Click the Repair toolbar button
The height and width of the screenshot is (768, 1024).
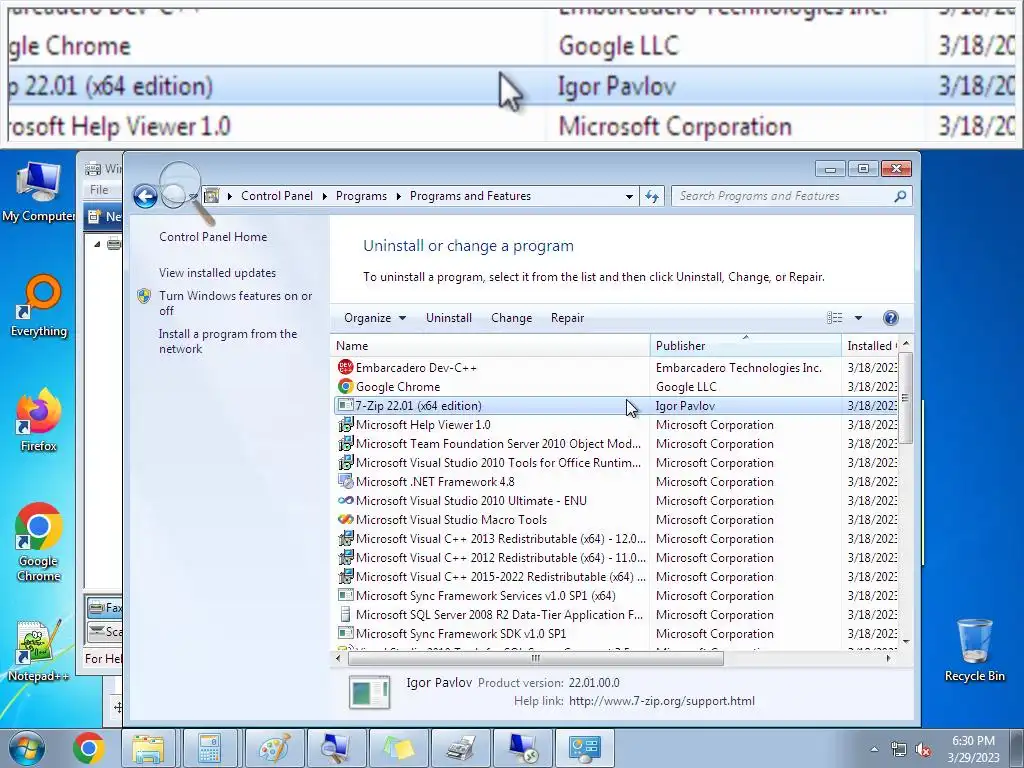click(x=568, y=318)
